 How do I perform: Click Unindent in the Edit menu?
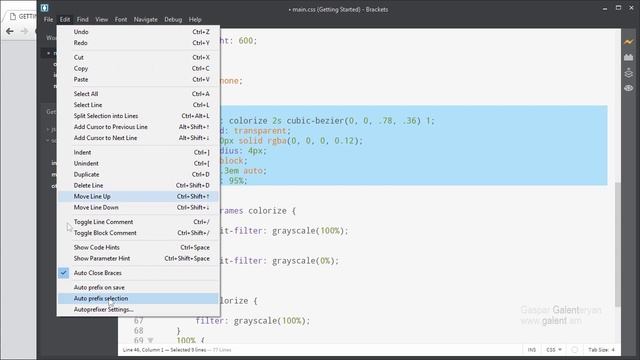138,163
